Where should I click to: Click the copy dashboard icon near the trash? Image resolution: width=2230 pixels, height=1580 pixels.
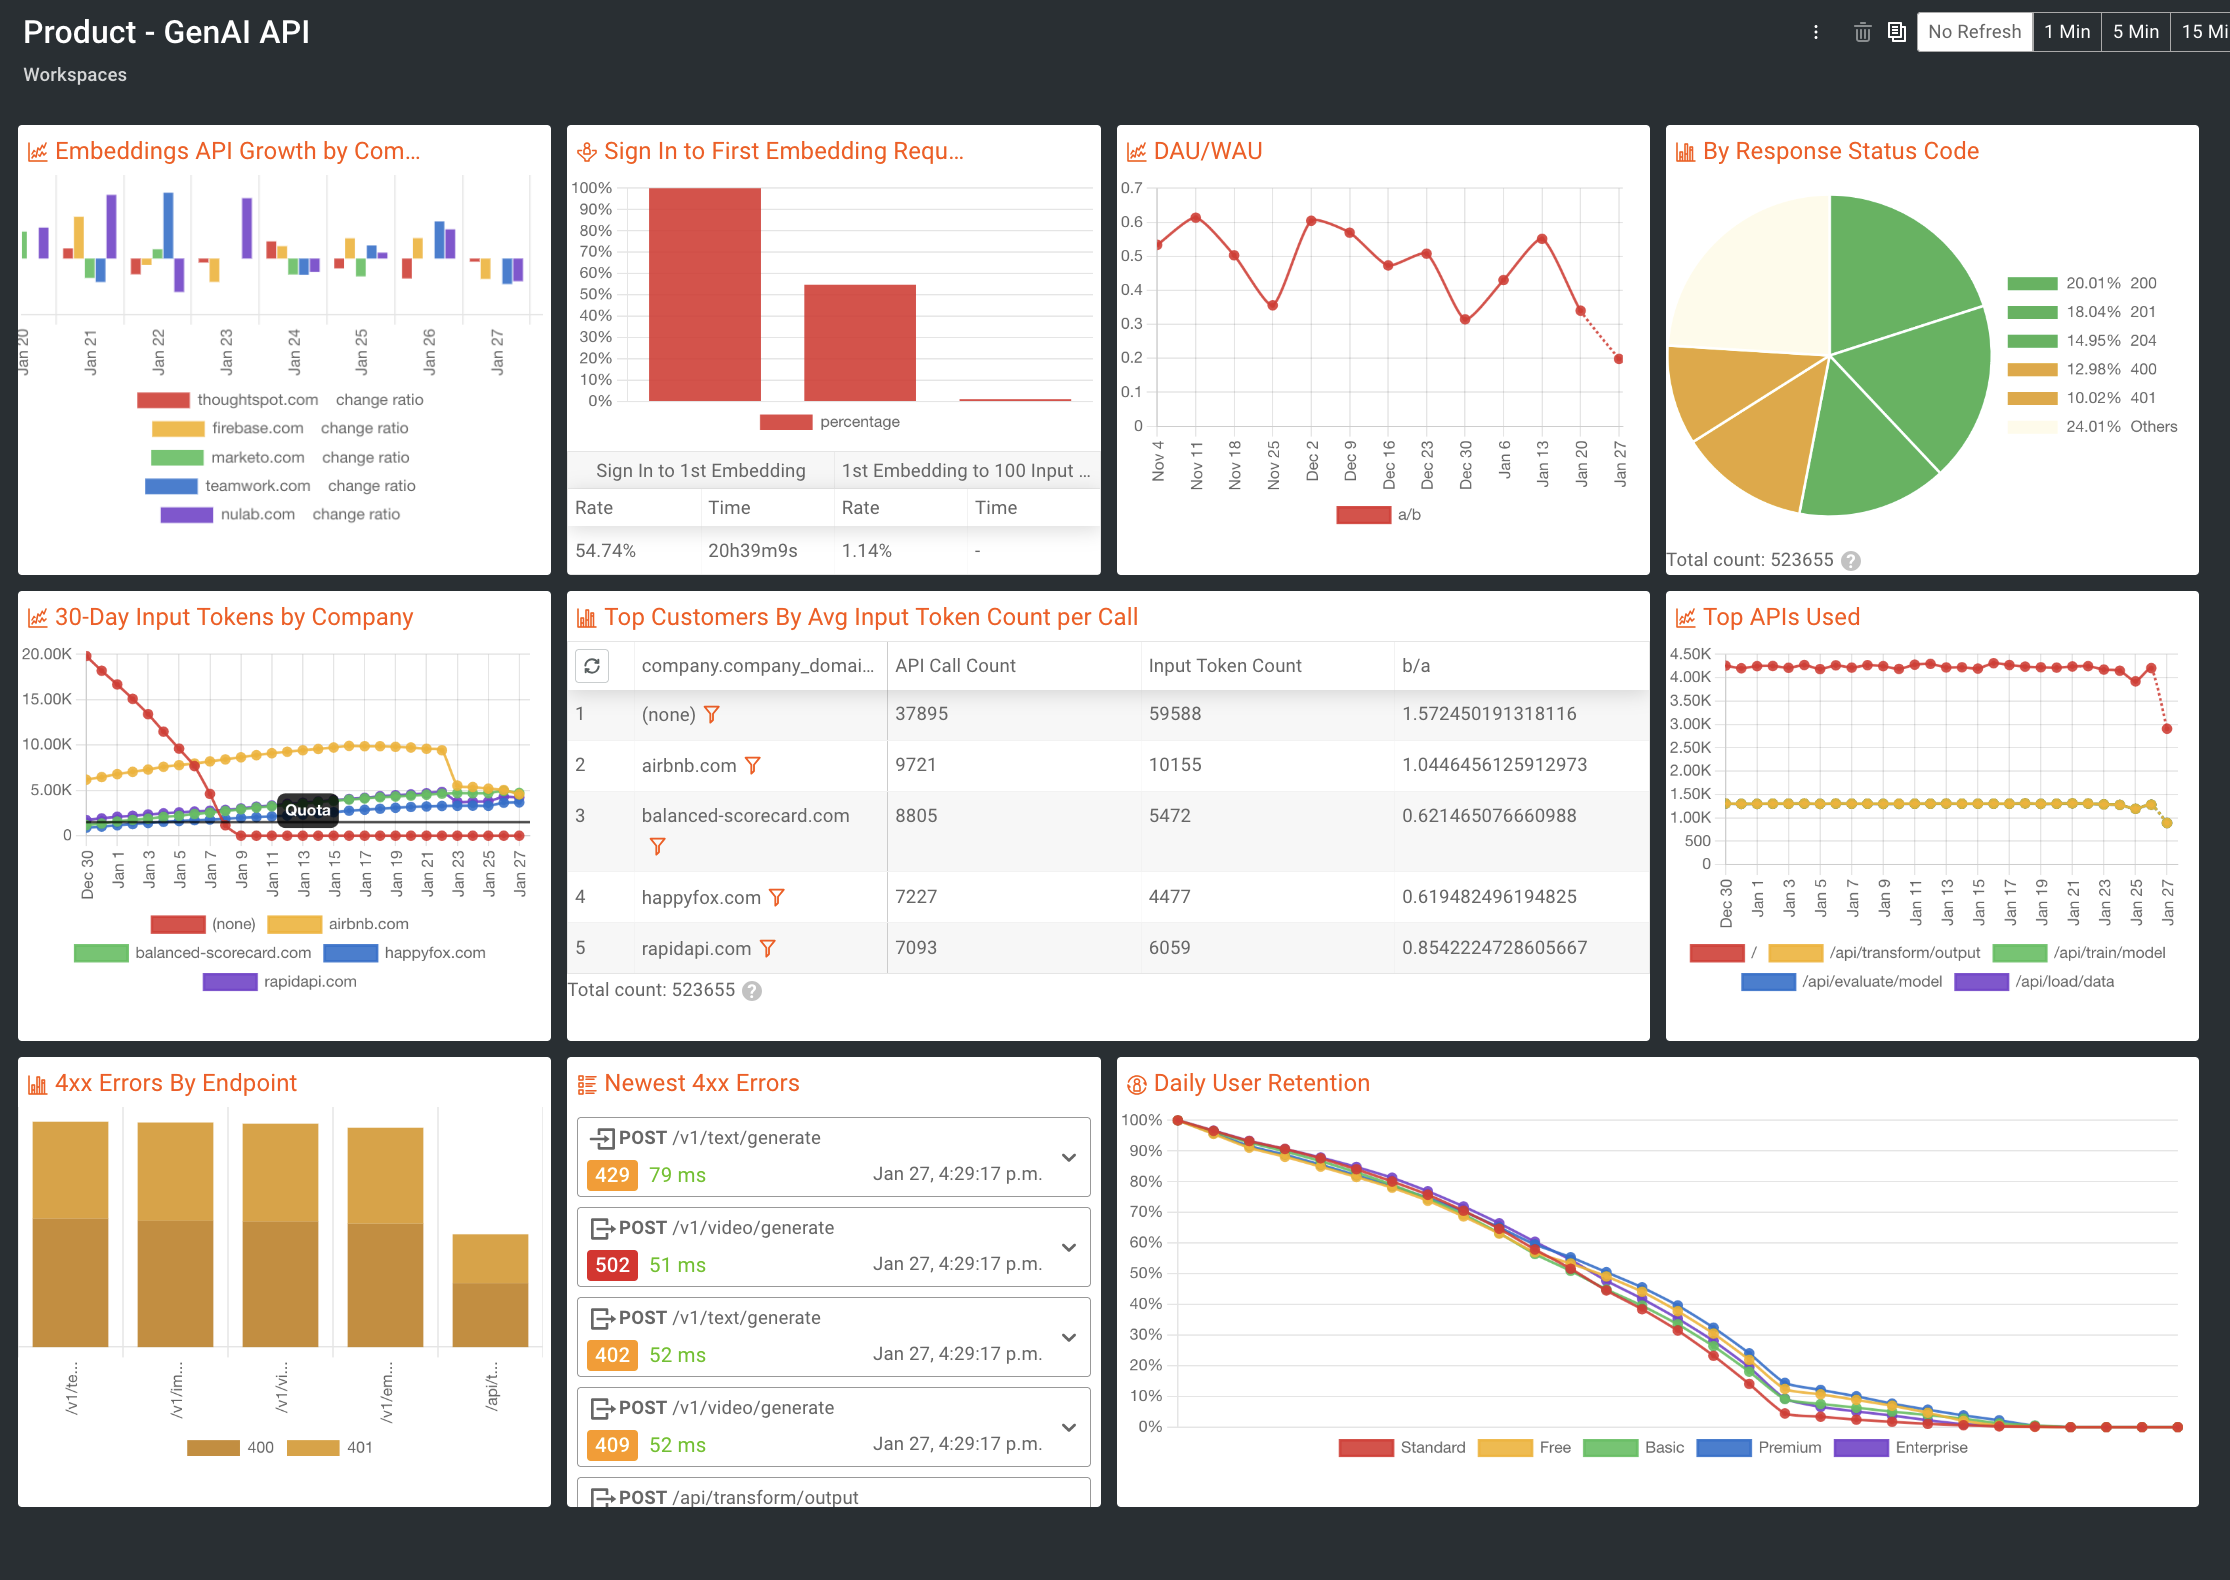coord(1896,31)
